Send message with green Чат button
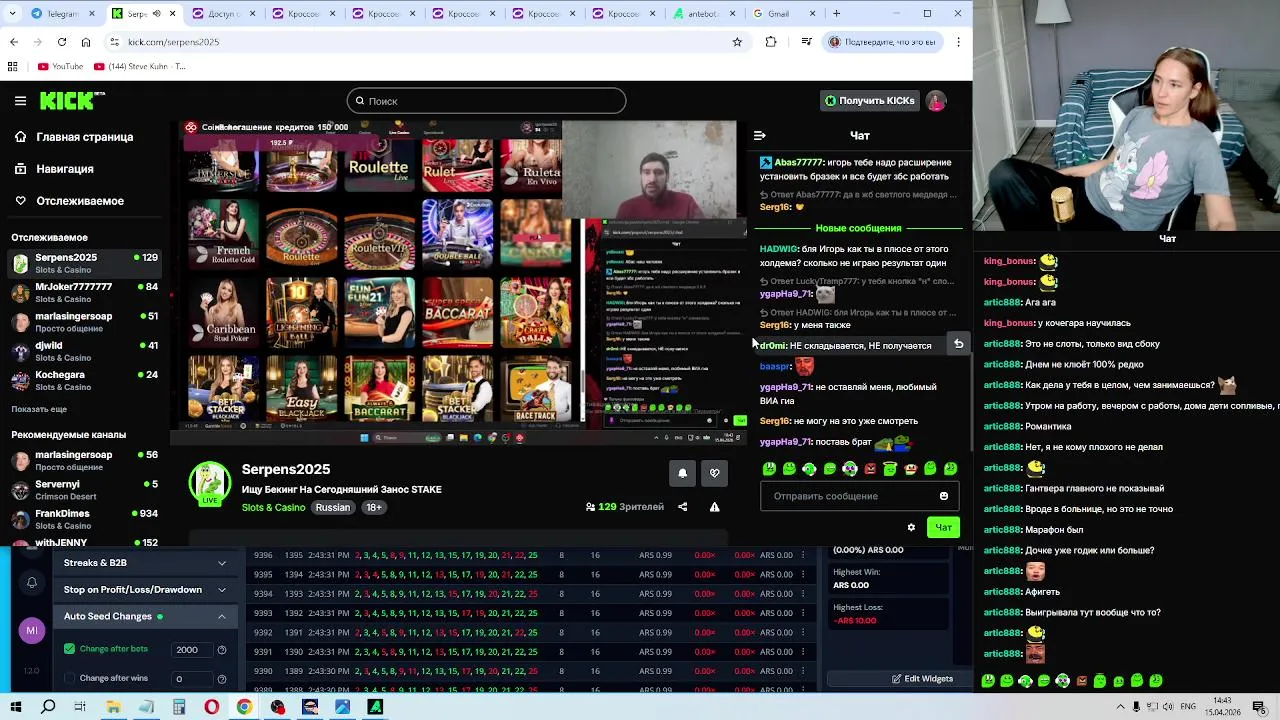This screenshot has width=1280, height=720. click(x=943, y=527)
